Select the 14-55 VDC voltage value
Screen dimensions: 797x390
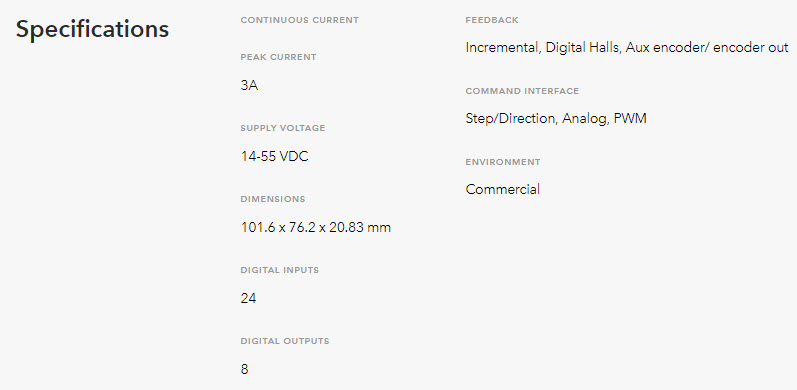[x=274, y=156]
